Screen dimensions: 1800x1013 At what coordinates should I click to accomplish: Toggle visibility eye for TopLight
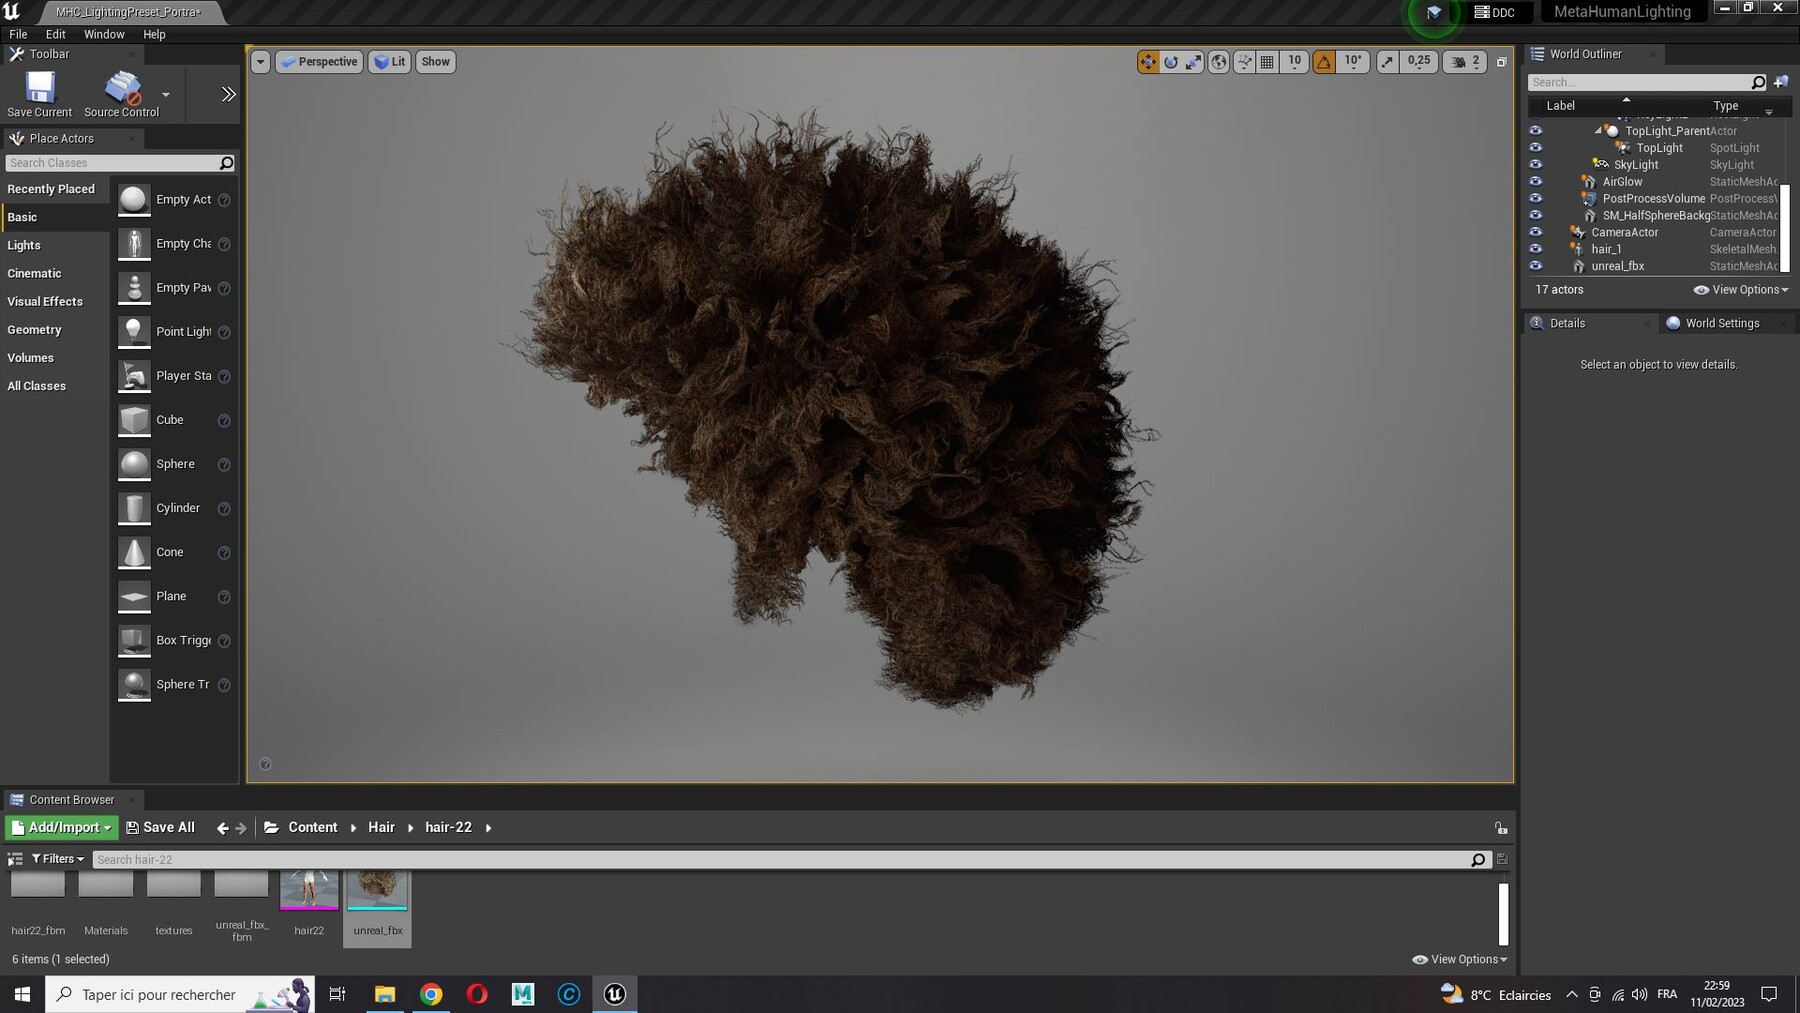point(1536,148)
